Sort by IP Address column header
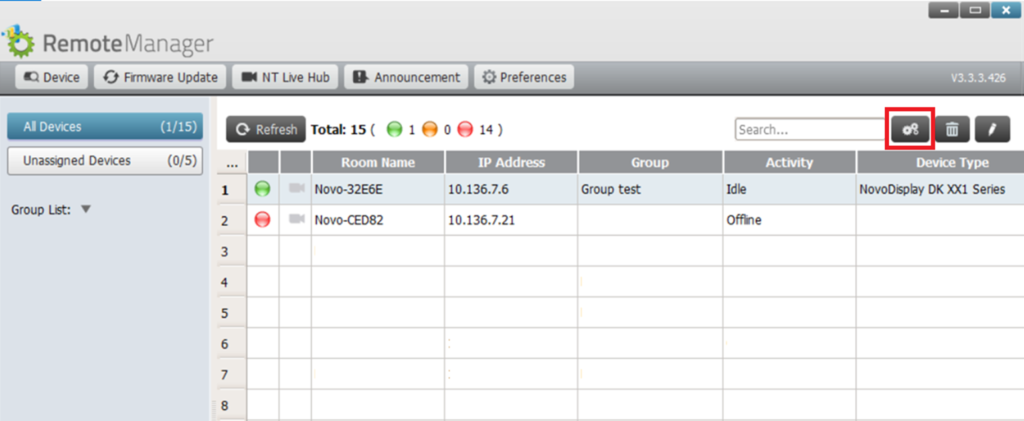 (x=511, y=163)
